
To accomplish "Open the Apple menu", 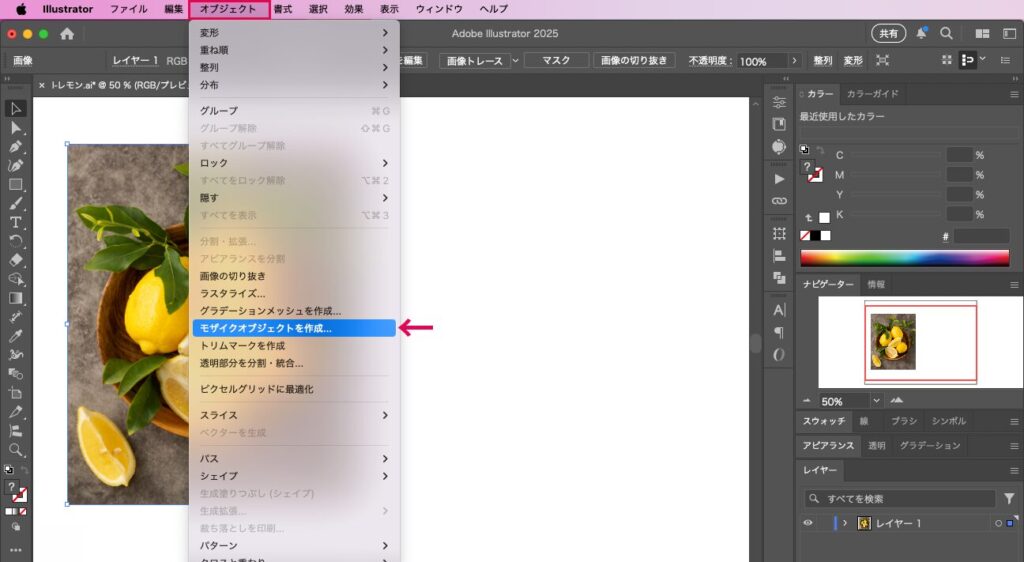I will coord(21,9).
